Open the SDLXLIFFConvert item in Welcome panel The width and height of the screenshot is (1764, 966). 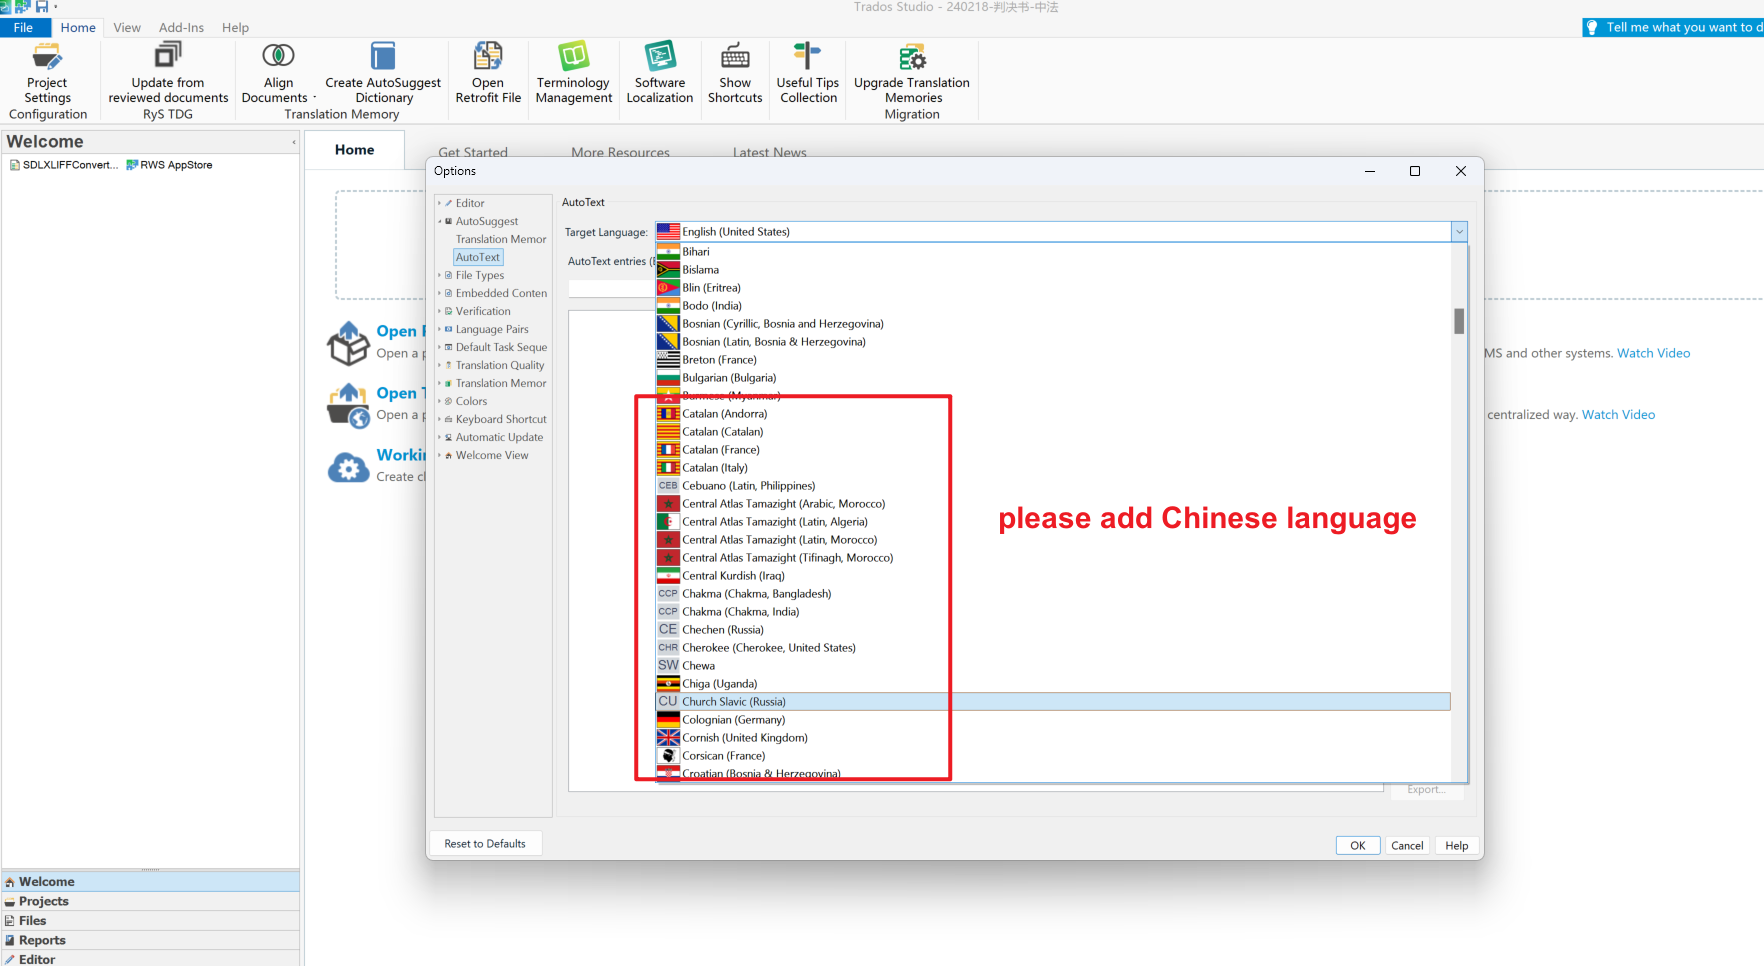coord(64,165)
